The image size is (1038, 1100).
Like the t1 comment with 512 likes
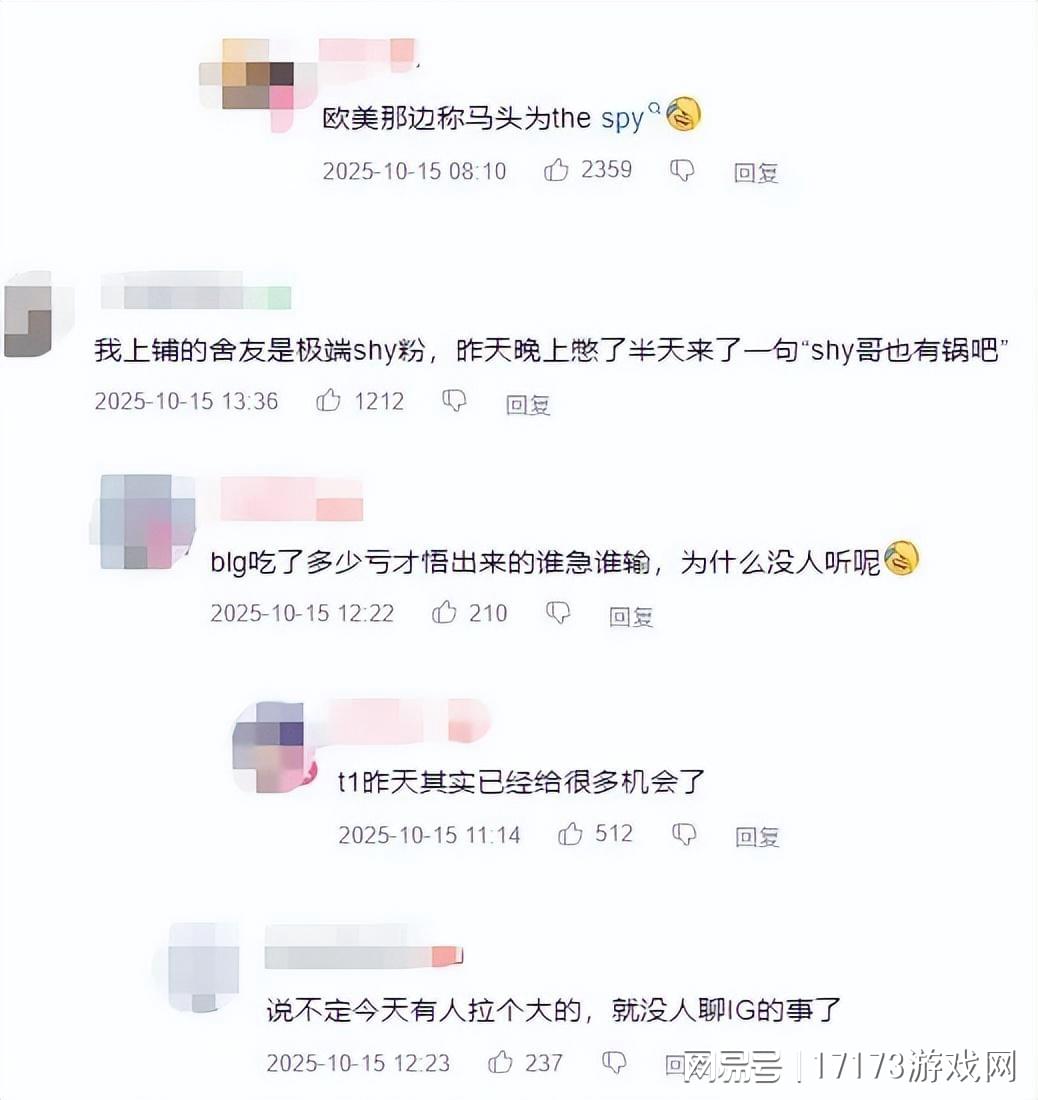[x=570, y=833]
